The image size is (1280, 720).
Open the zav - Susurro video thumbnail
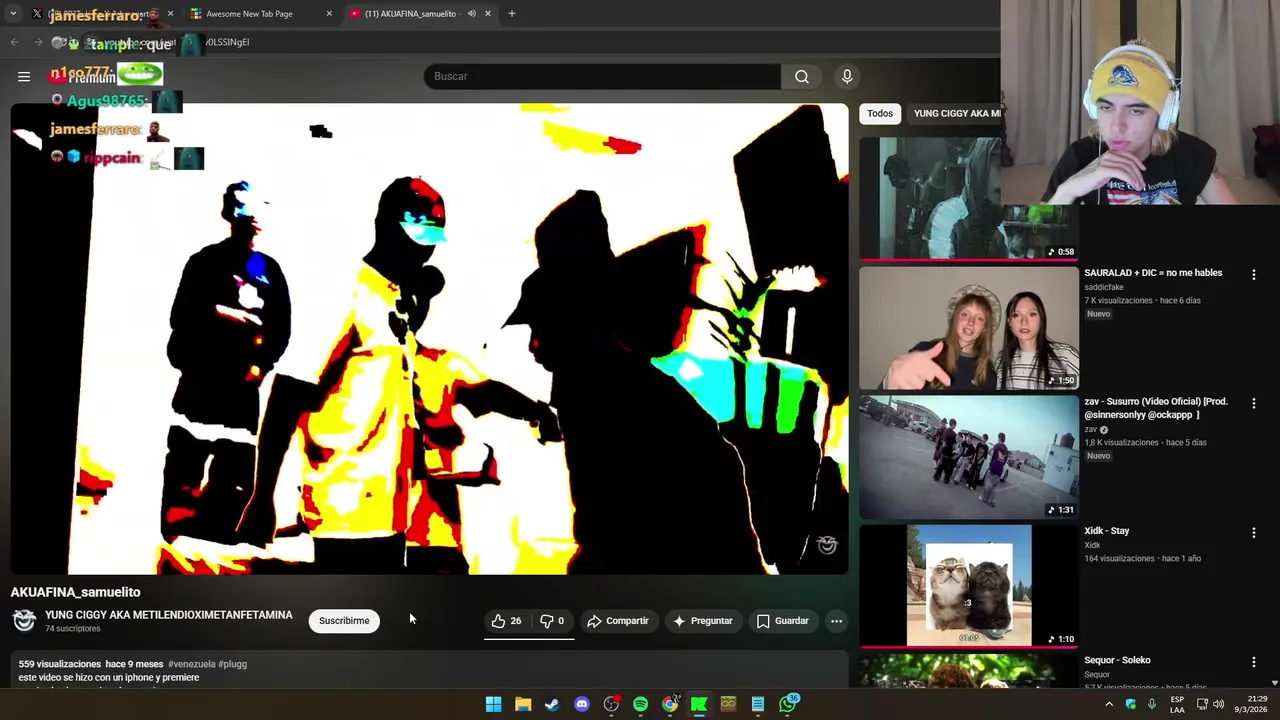[x=969, y=457]
